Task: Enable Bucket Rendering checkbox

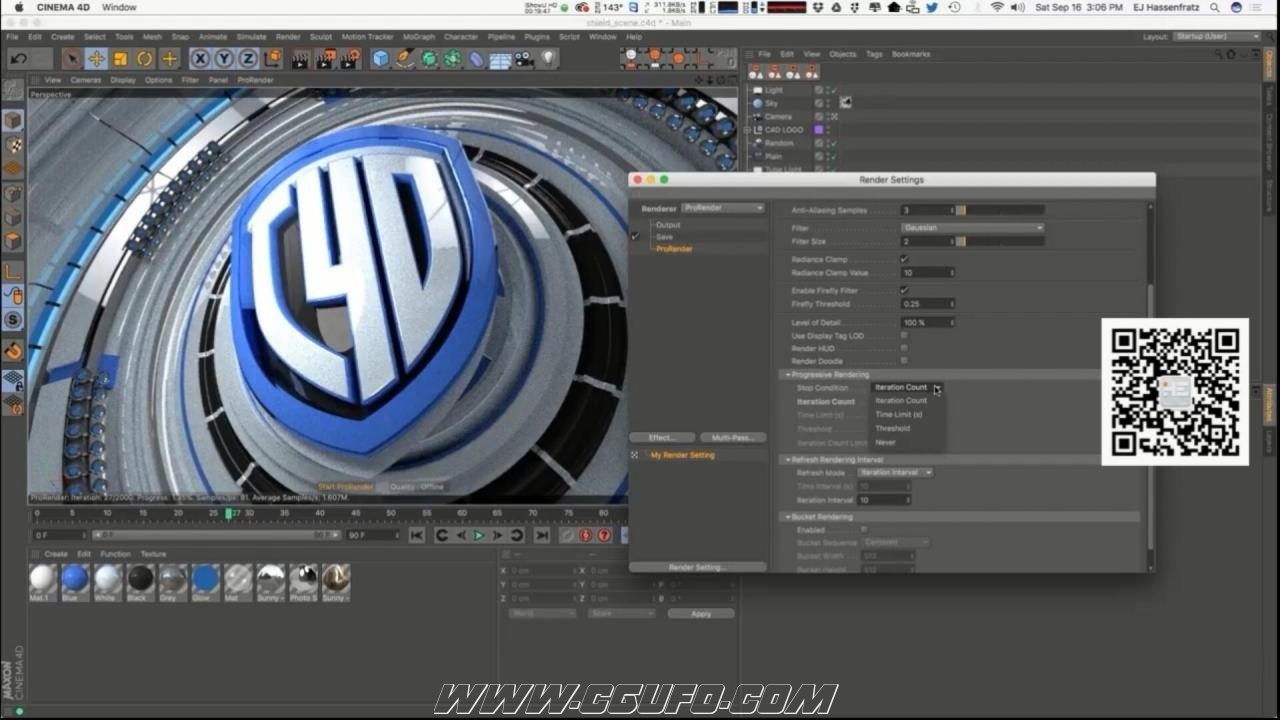Action: [x=863, y=530]
